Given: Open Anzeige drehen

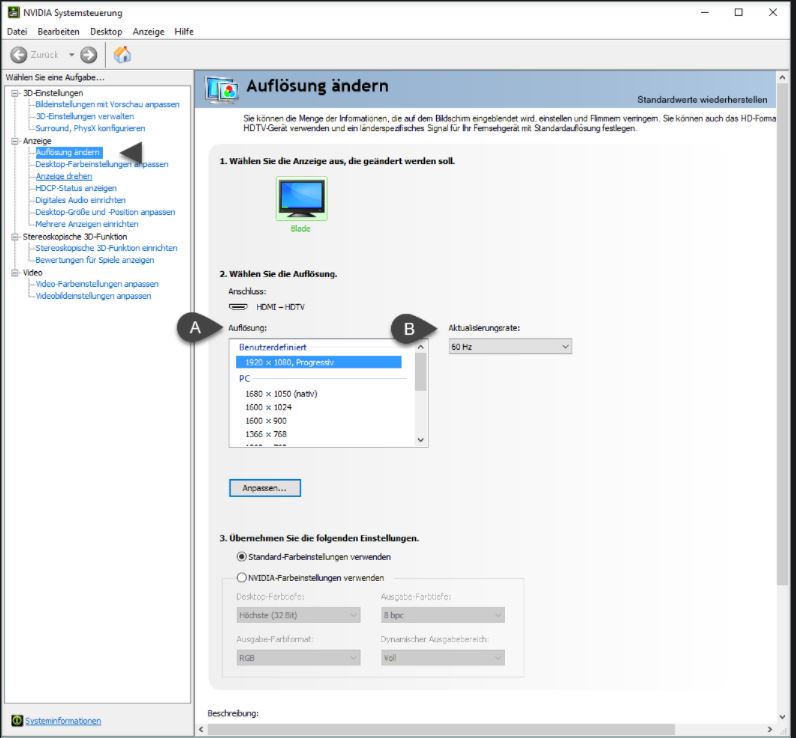Looking at the screenshot, I should [63, 176].
